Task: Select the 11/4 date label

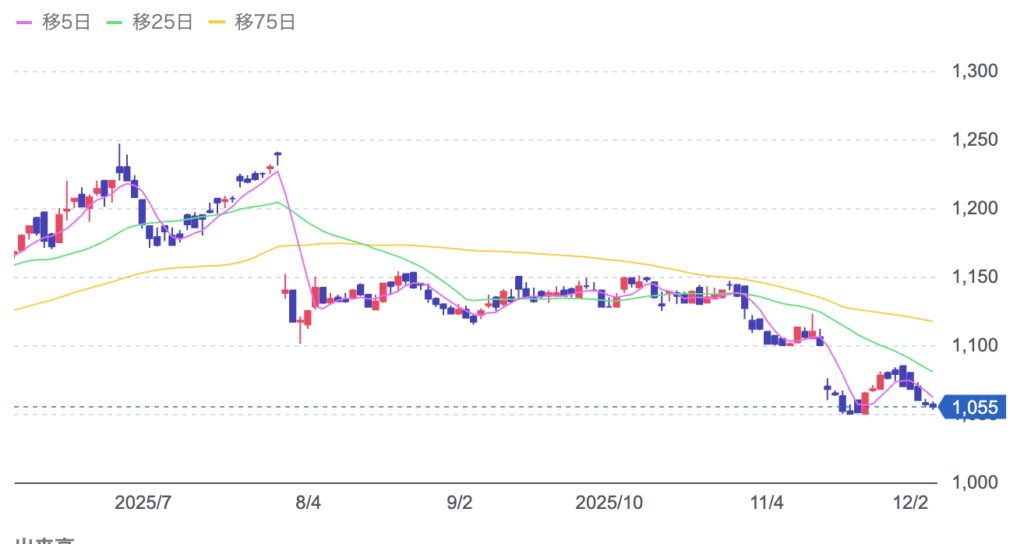Action: pyautogui.click(x=766, y=502)
